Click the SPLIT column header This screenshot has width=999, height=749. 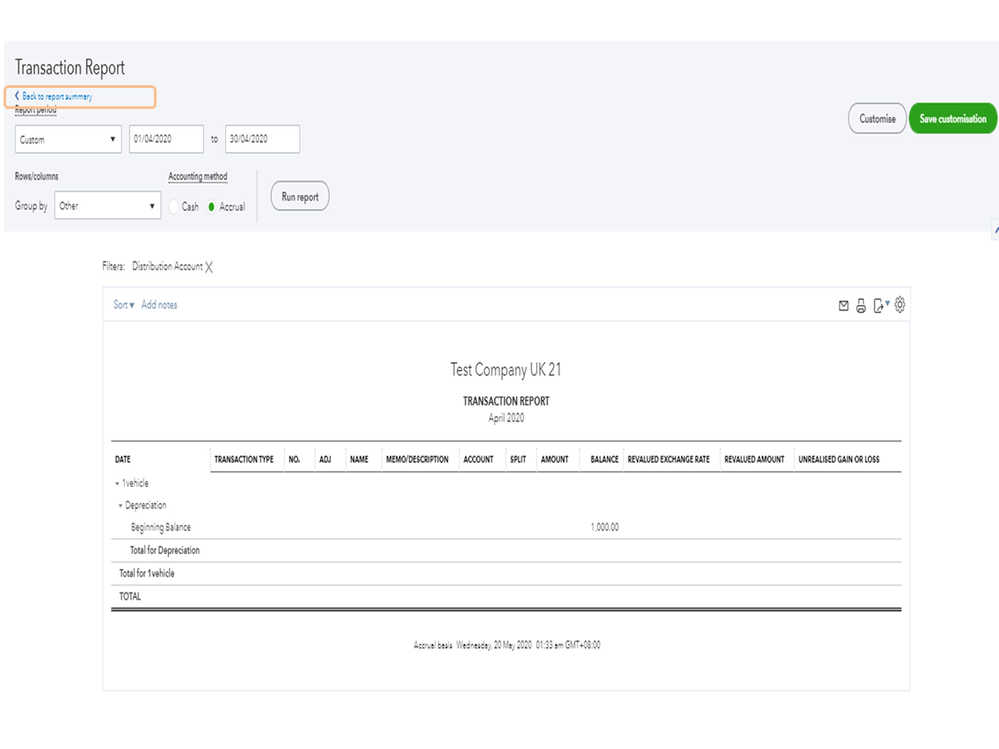point(518,459)
